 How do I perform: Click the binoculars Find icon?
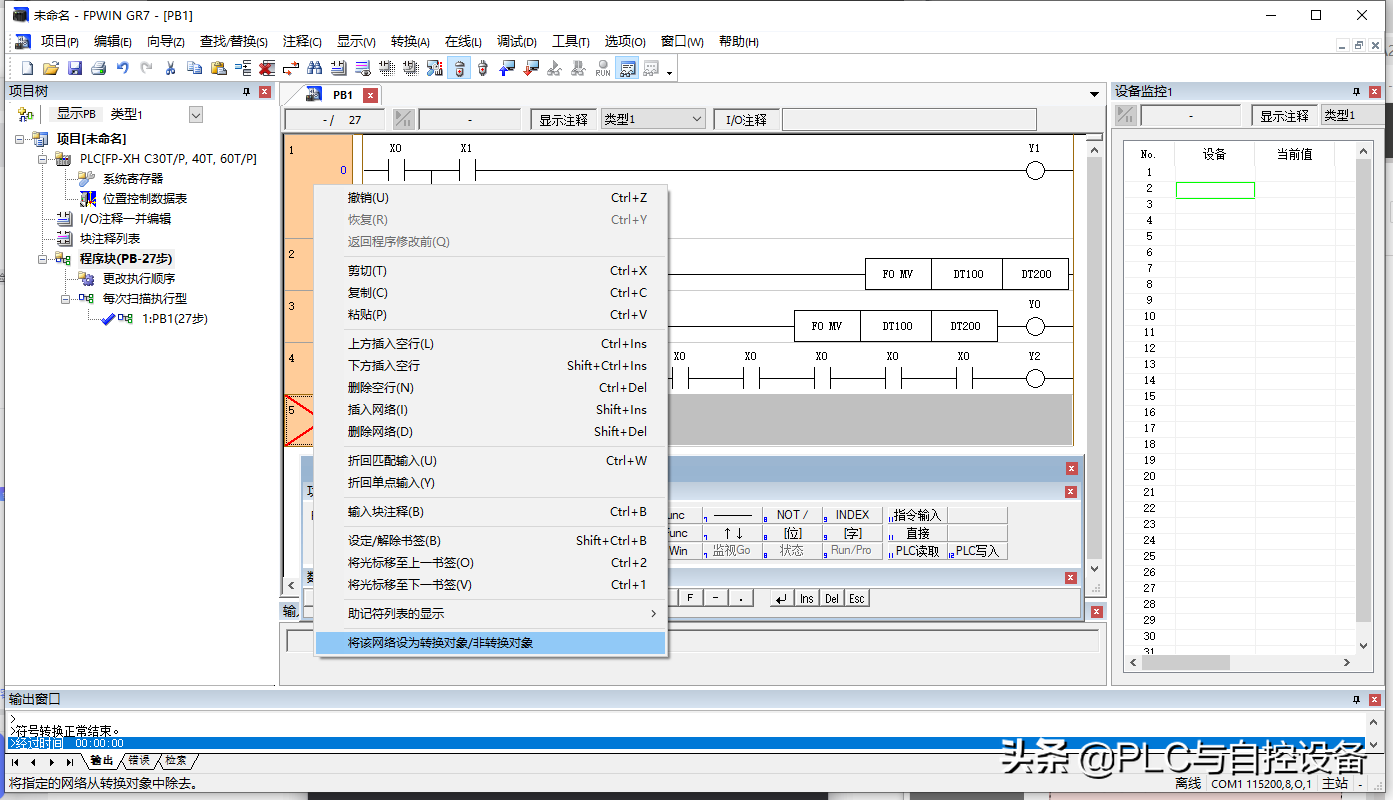tap(314, 68)
